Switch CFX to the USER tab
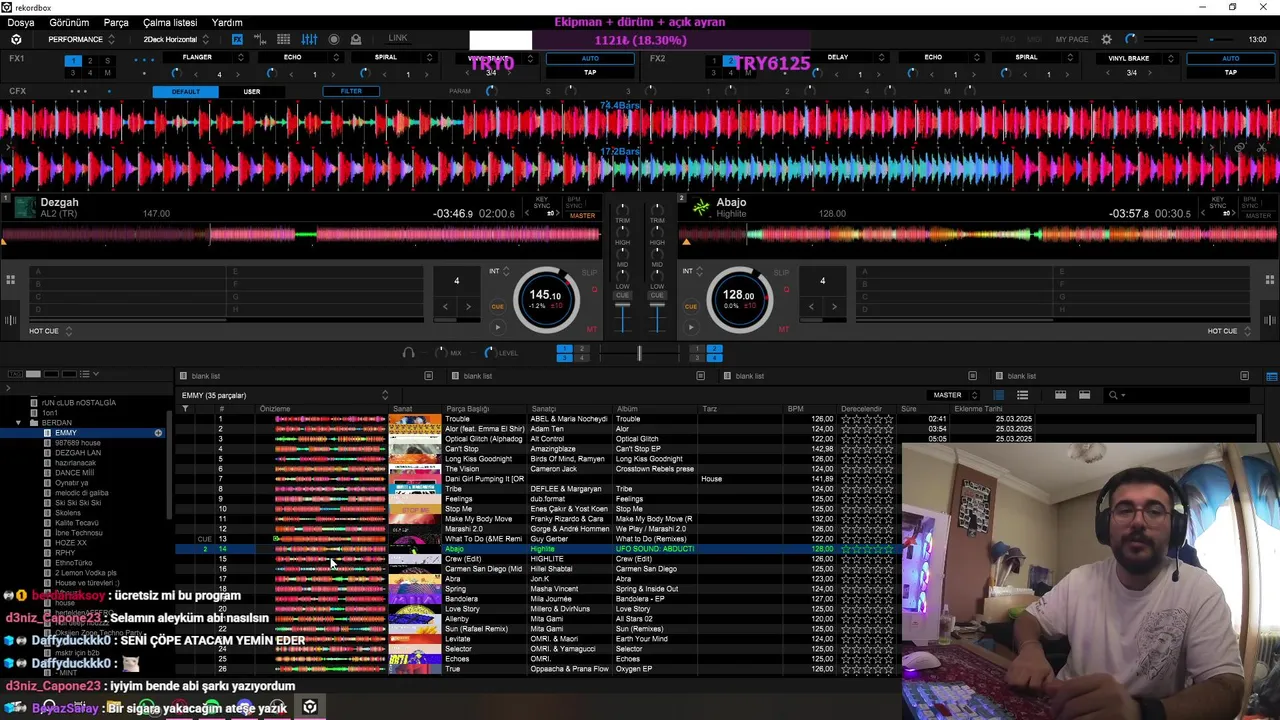This screenshot has width=1280, height=720. coord(252,91)
